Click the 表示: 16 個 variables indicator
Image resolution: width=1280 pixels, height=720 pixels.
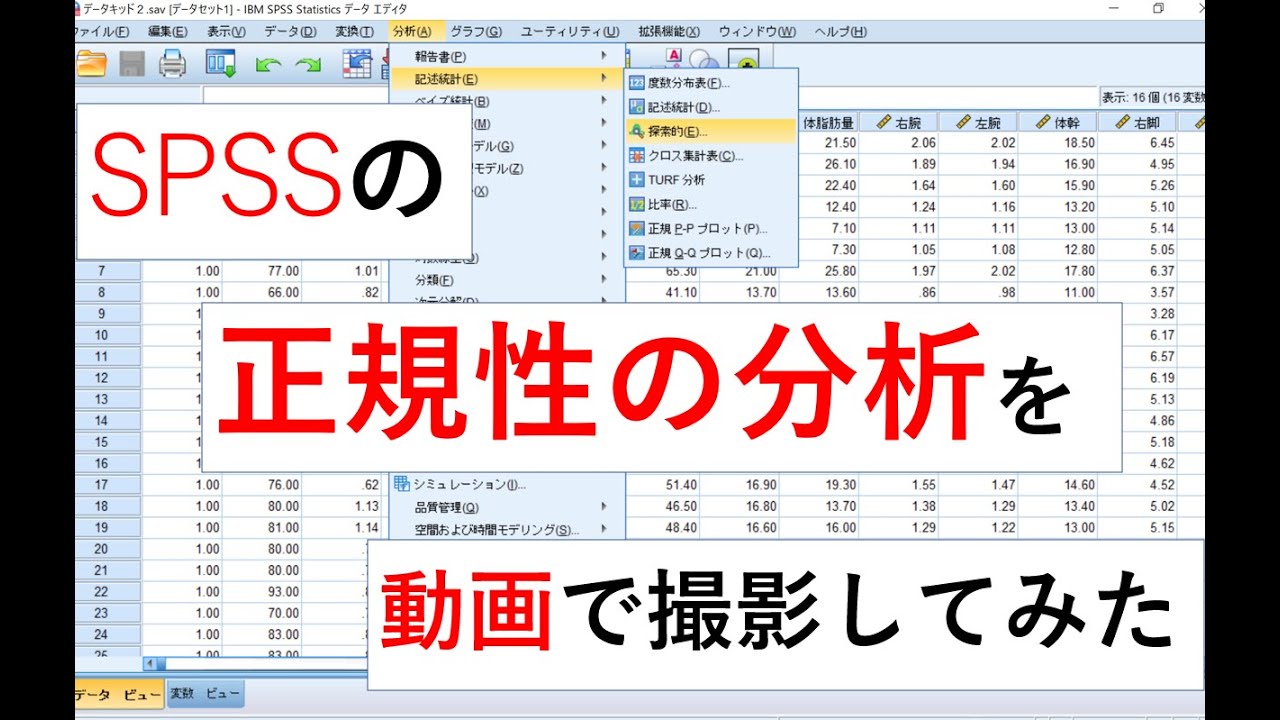(1152, 98)
